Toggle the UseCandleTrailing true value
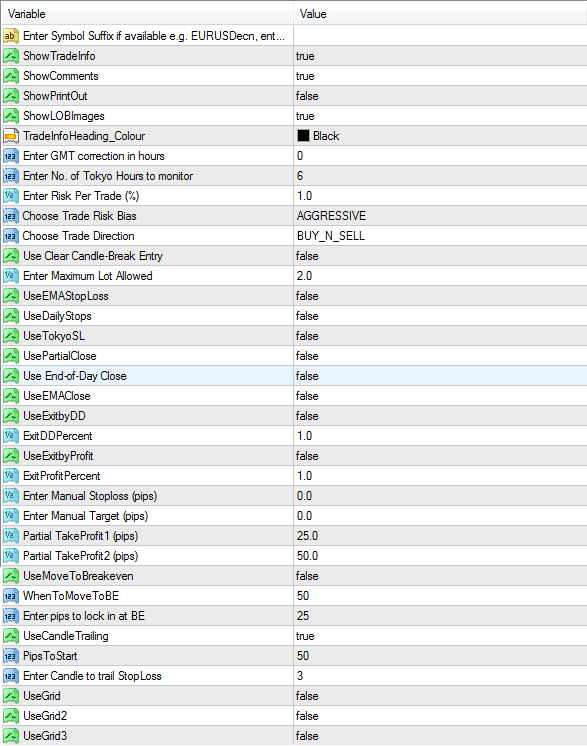Viewport: 587px width, 746px height. 440,636
